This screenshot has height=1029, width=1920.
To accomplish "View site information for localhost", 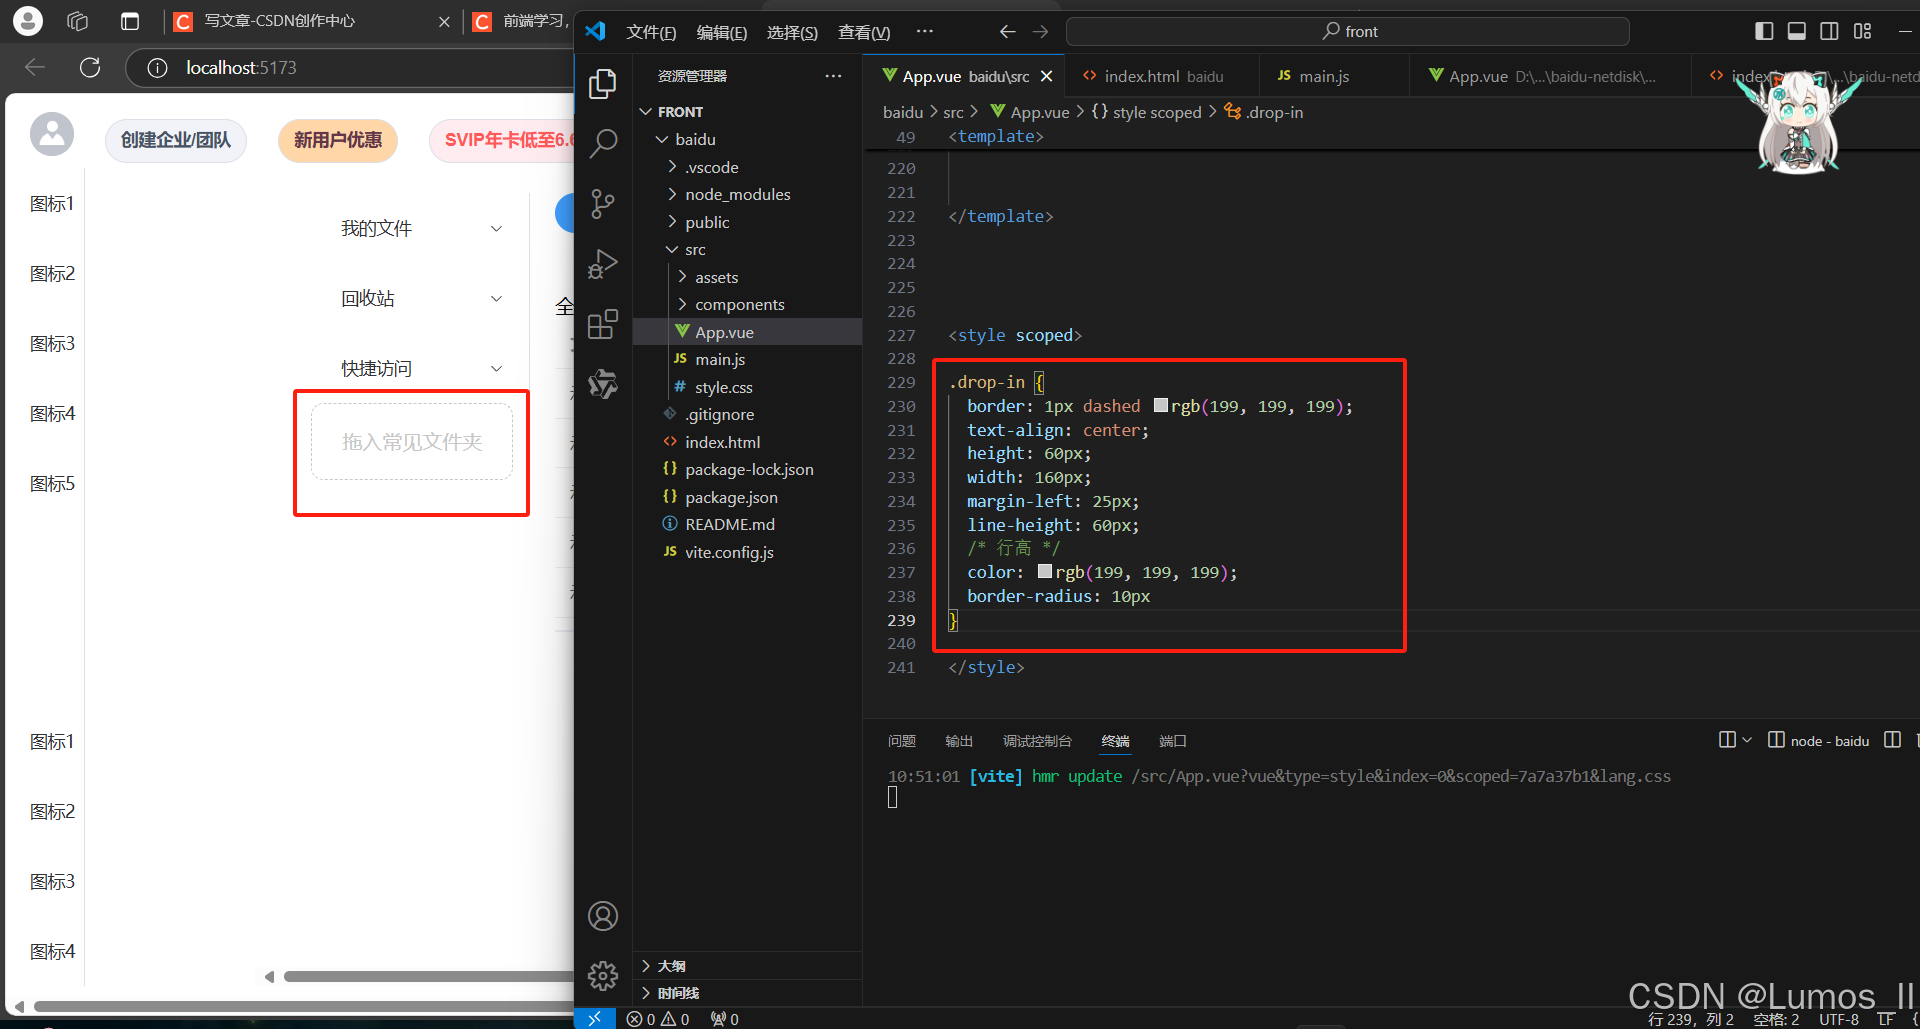I will click(157, 68).
